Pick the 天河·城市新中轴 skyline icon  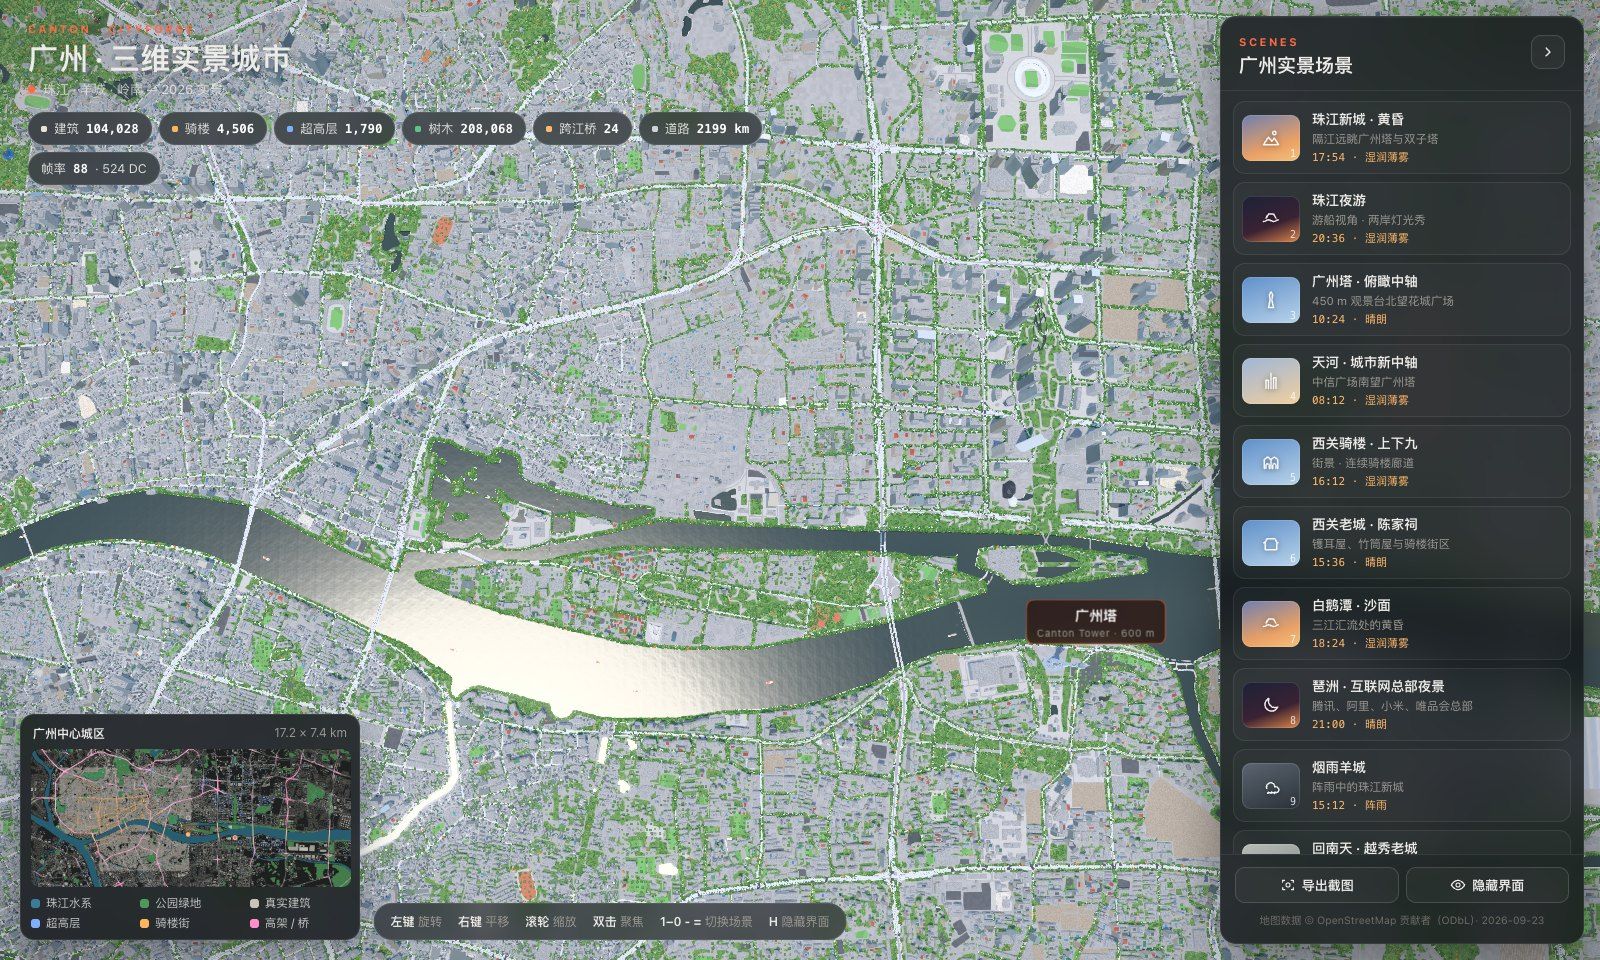(1270, 381)
